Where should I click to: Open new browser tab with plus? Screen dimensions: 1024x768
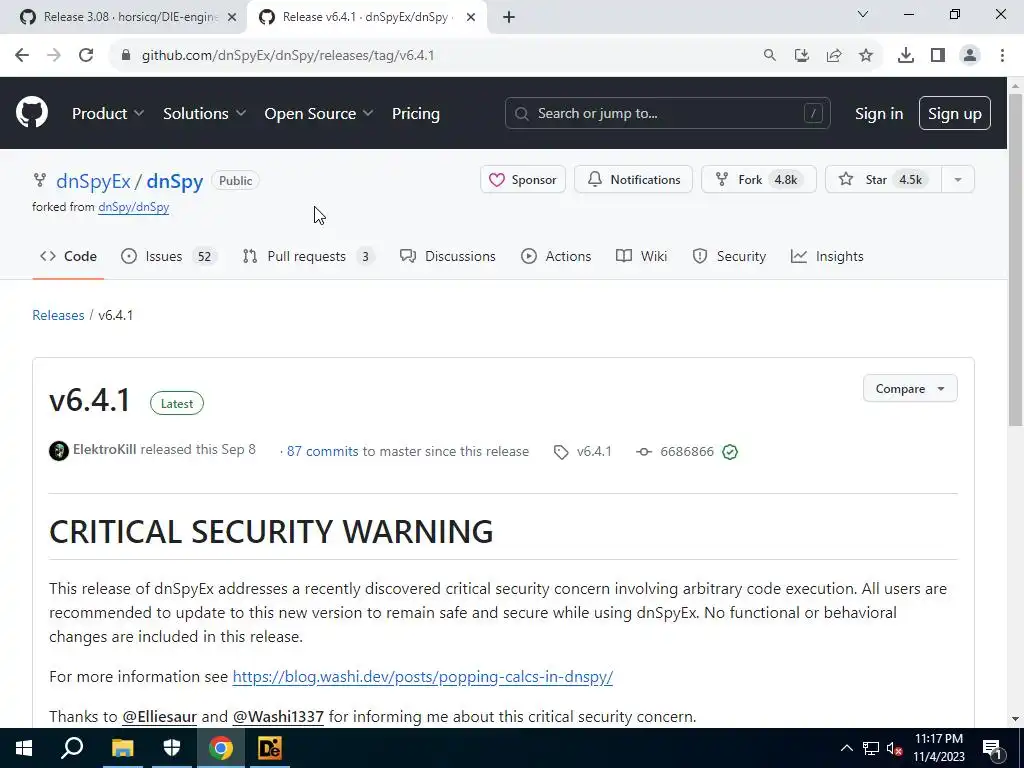coord(509,17)
